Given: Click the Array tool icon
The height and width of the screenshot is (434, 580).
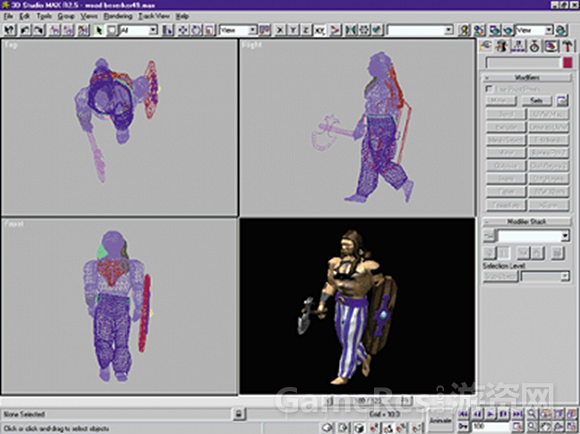Looking at the screenshot, I should click(364, 30).
